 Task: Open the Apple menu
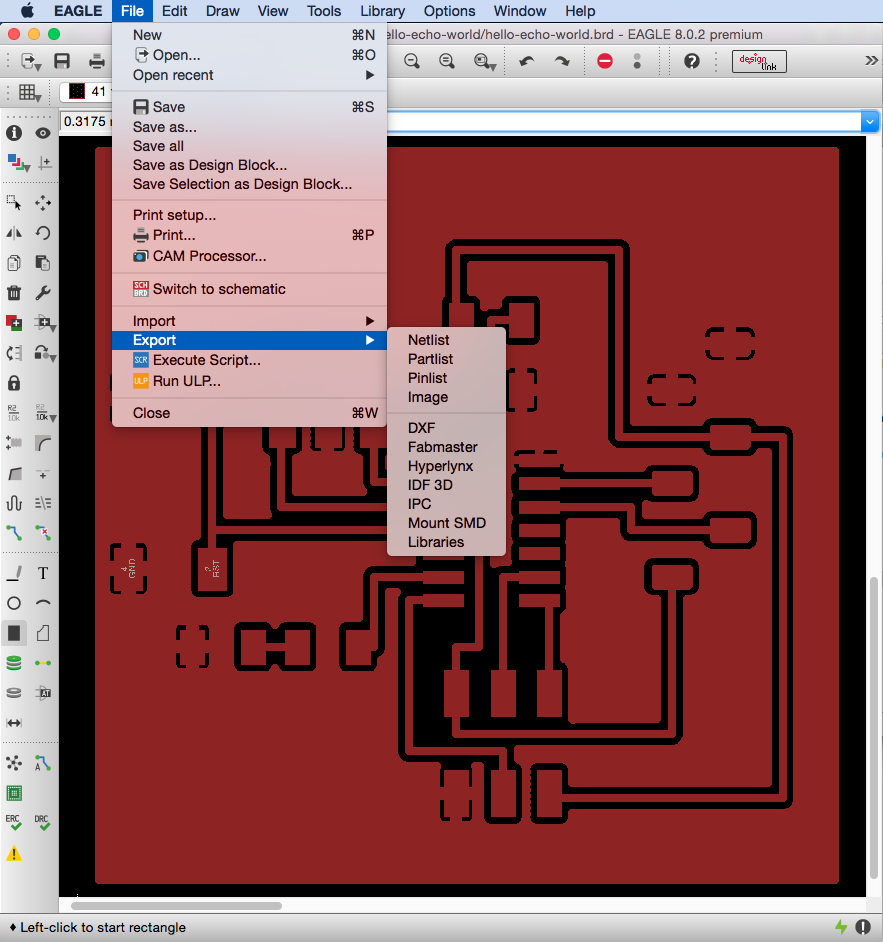point(26,11)
